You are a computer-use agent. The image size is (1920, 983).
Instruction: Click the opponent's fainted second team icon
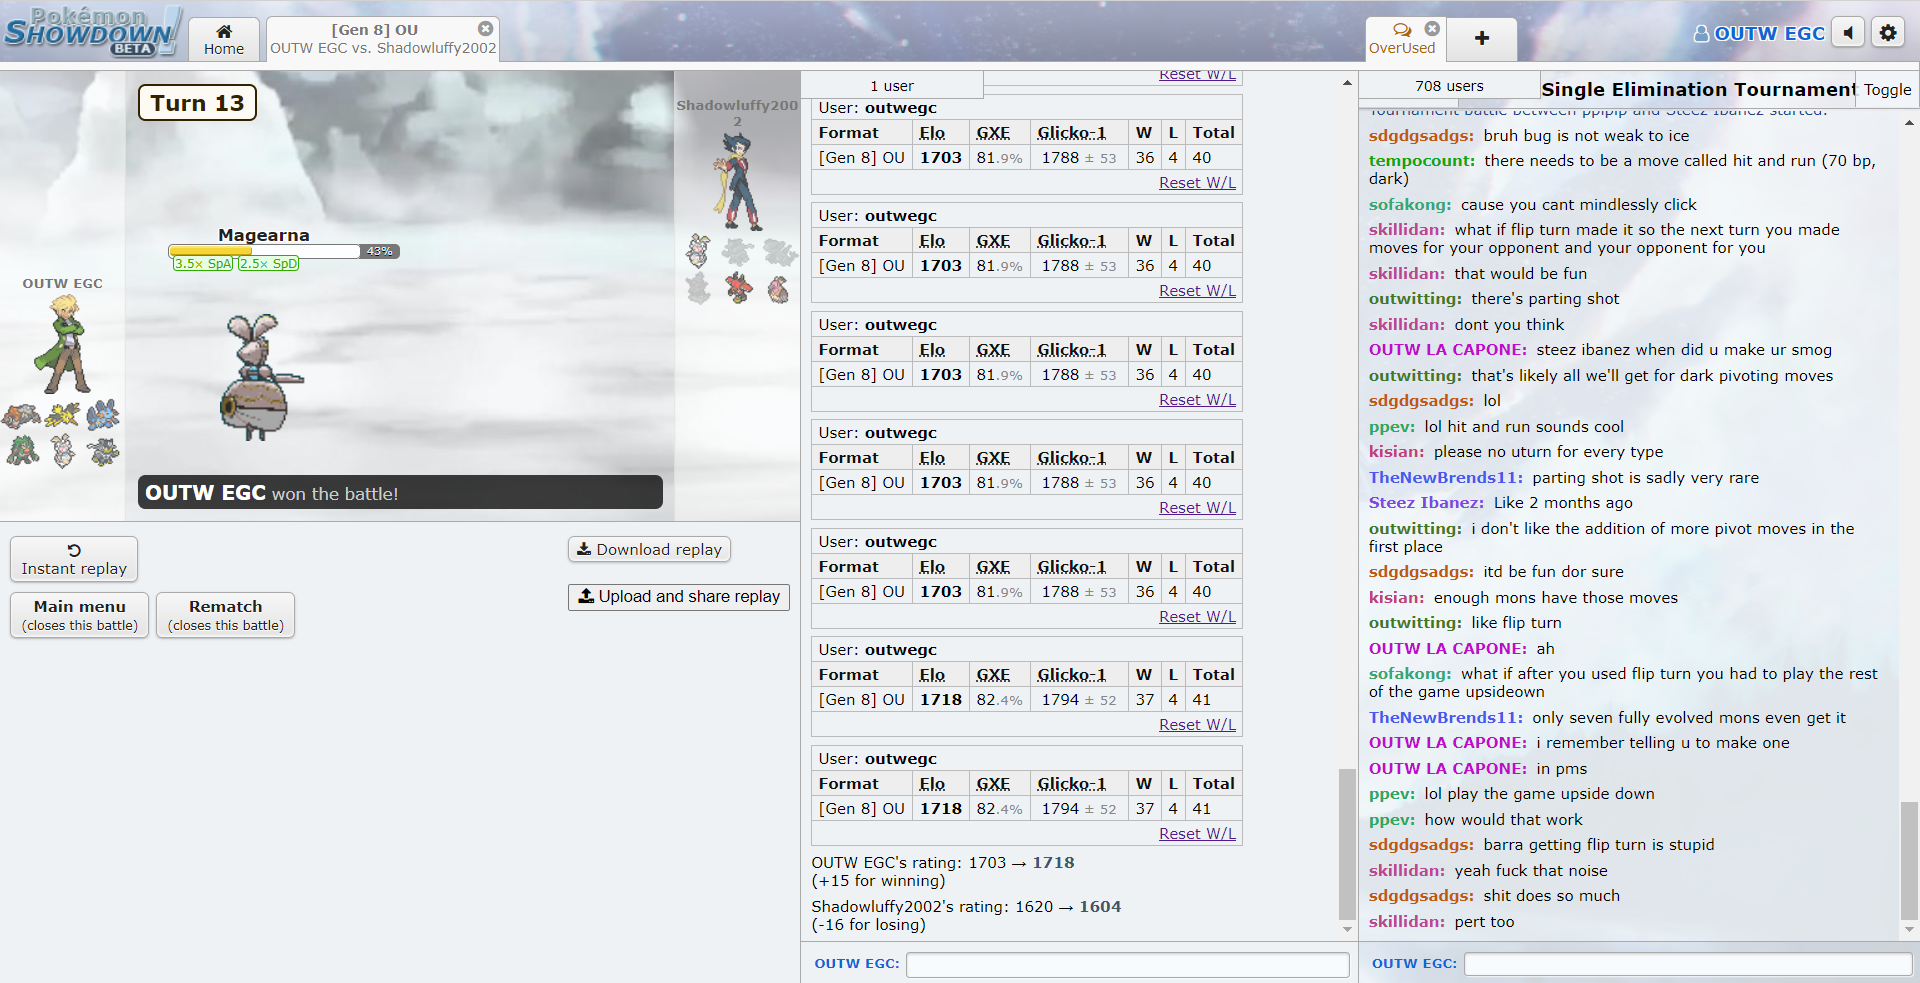[738, 251]
